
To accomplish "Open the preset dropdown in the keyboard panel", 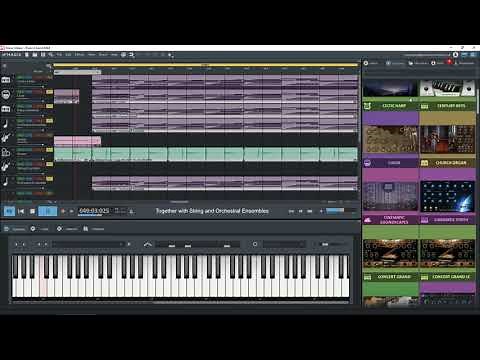I will 88,244.
